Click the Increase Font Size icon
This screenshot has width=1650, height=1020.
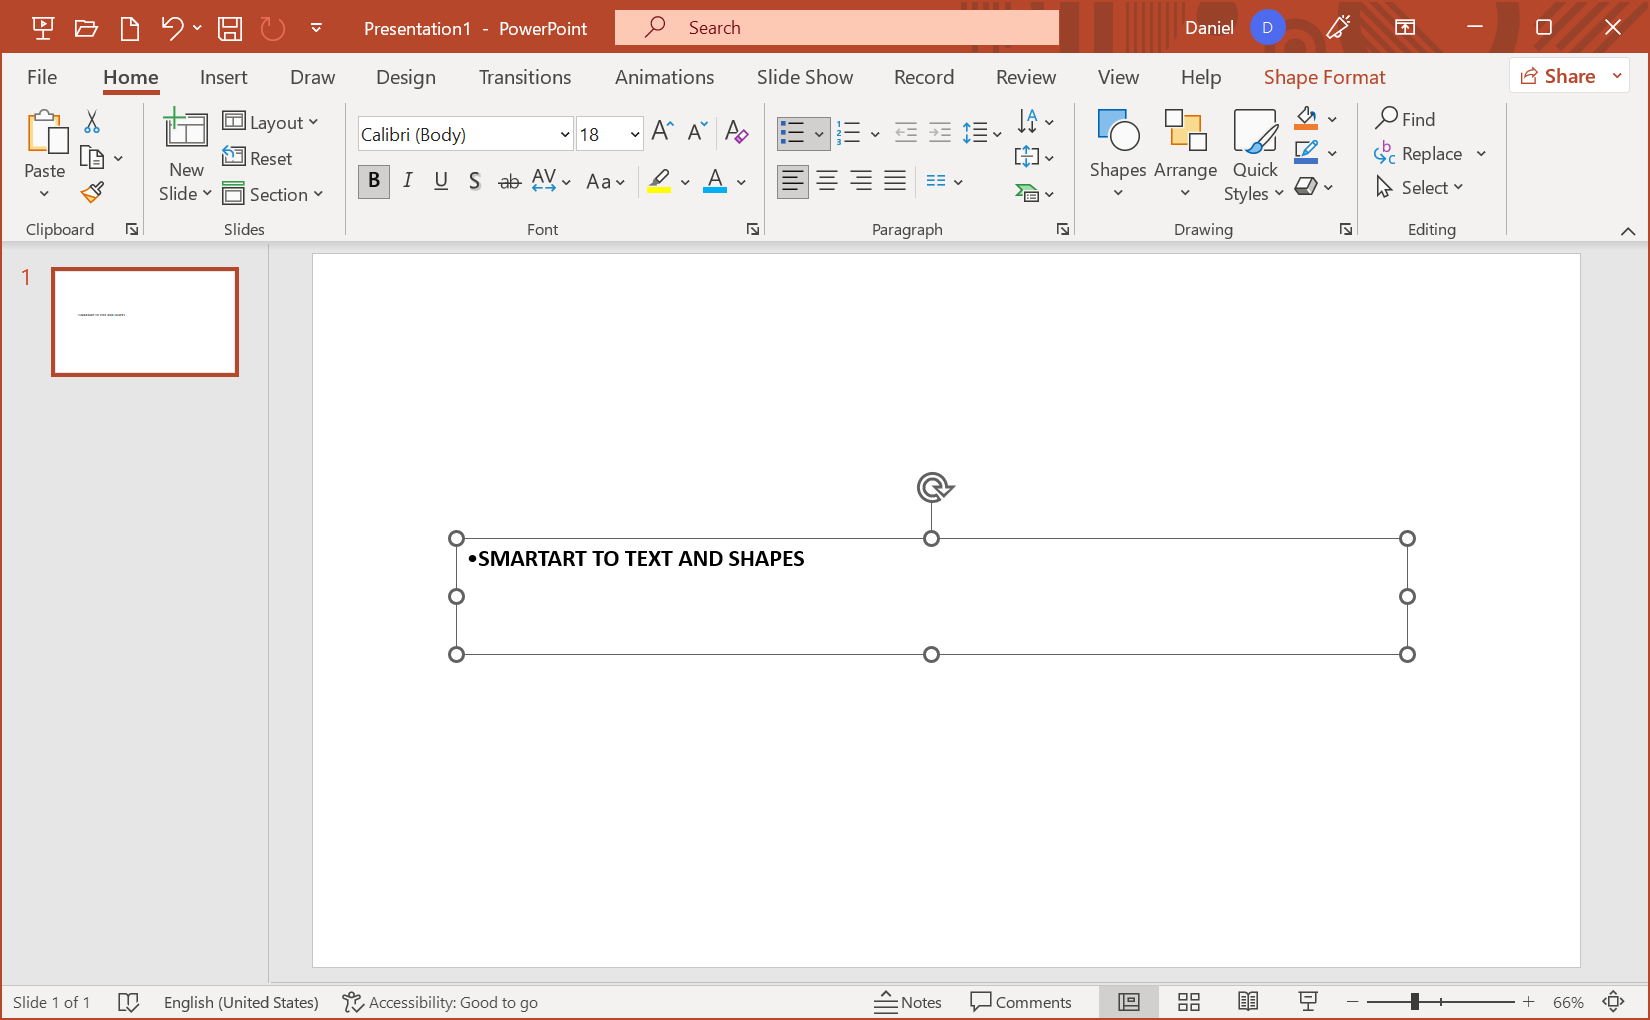661,130
